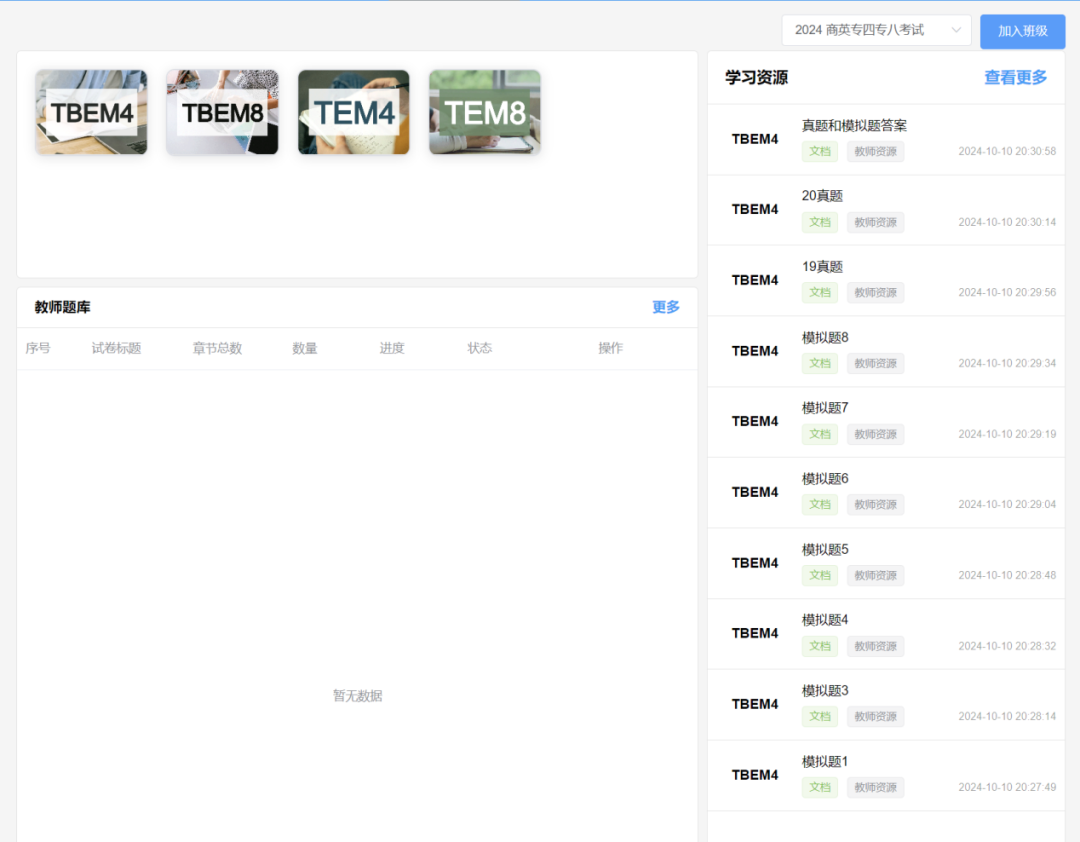The image size is (1080, 842).
Task: Select the TEM4 course card
Action: click(x=353, y=112)
